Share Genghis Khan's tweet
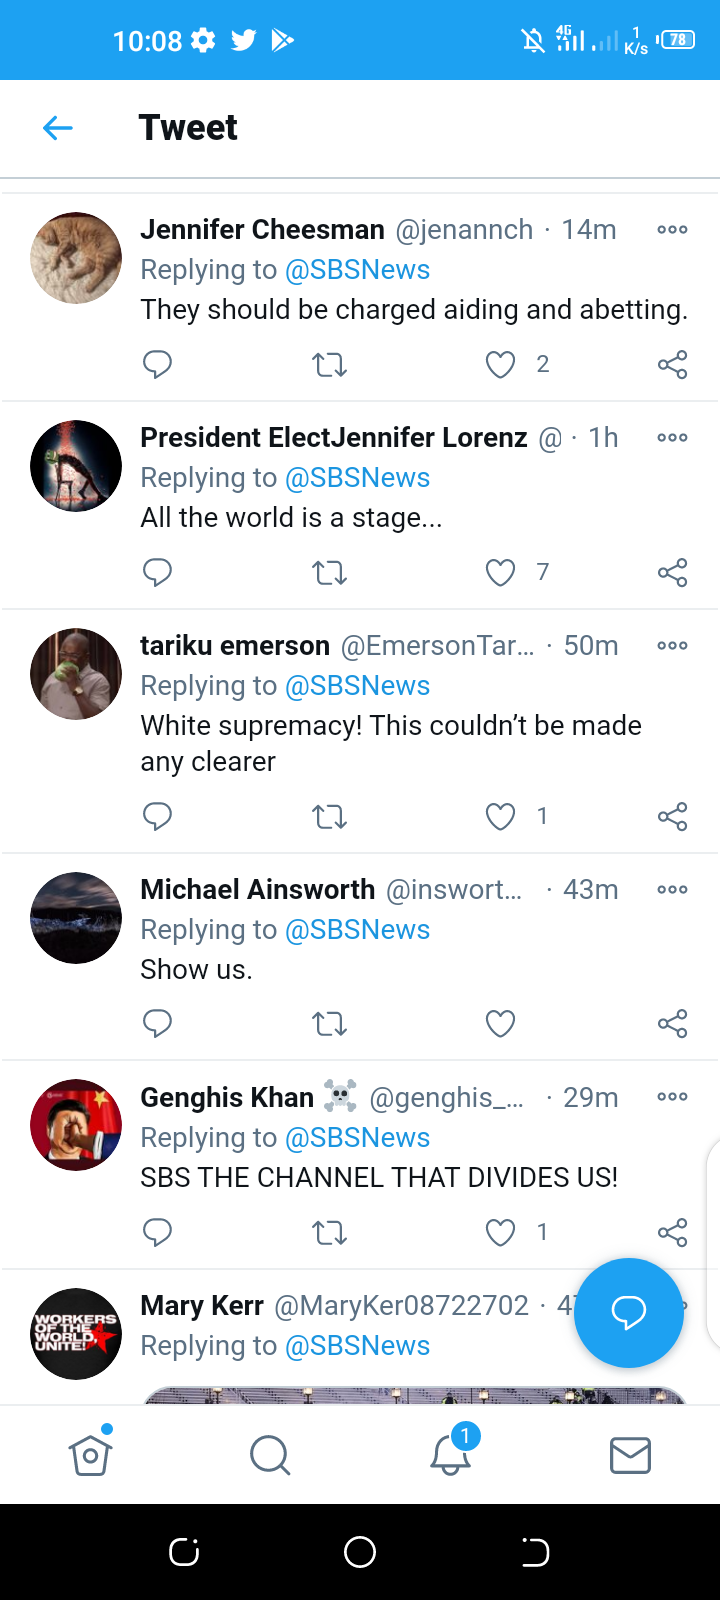This screenshot has height=1600, width=720. pos(672,1232)
